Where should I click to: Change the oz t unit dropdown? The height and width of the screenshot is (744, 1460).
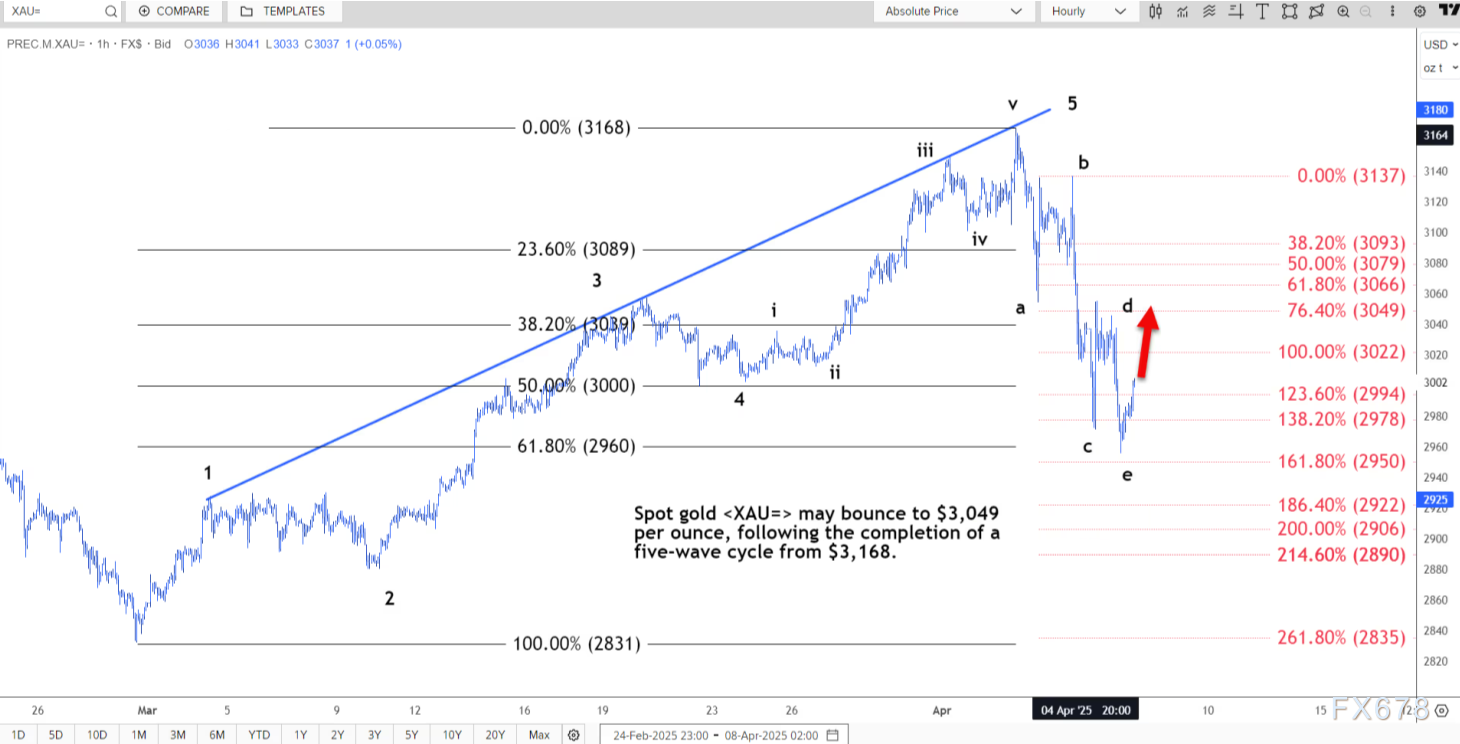(1439, 68)
